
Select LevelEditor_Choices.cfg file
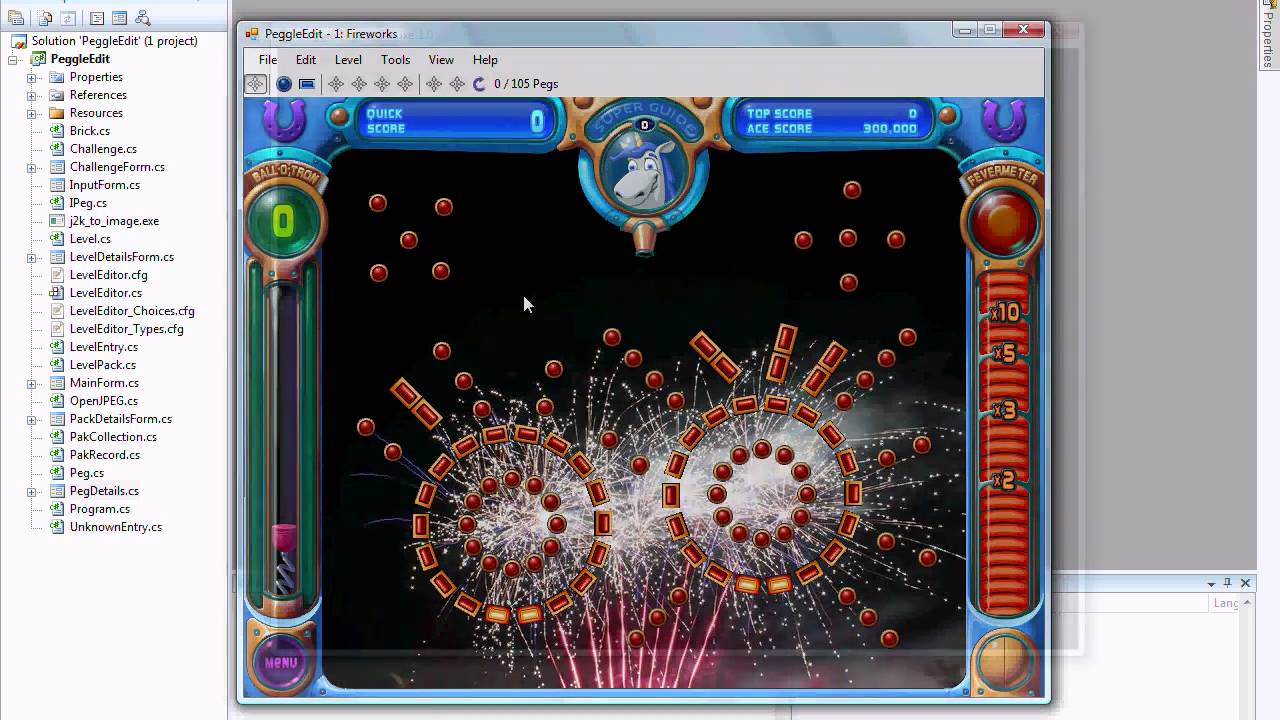132,311
